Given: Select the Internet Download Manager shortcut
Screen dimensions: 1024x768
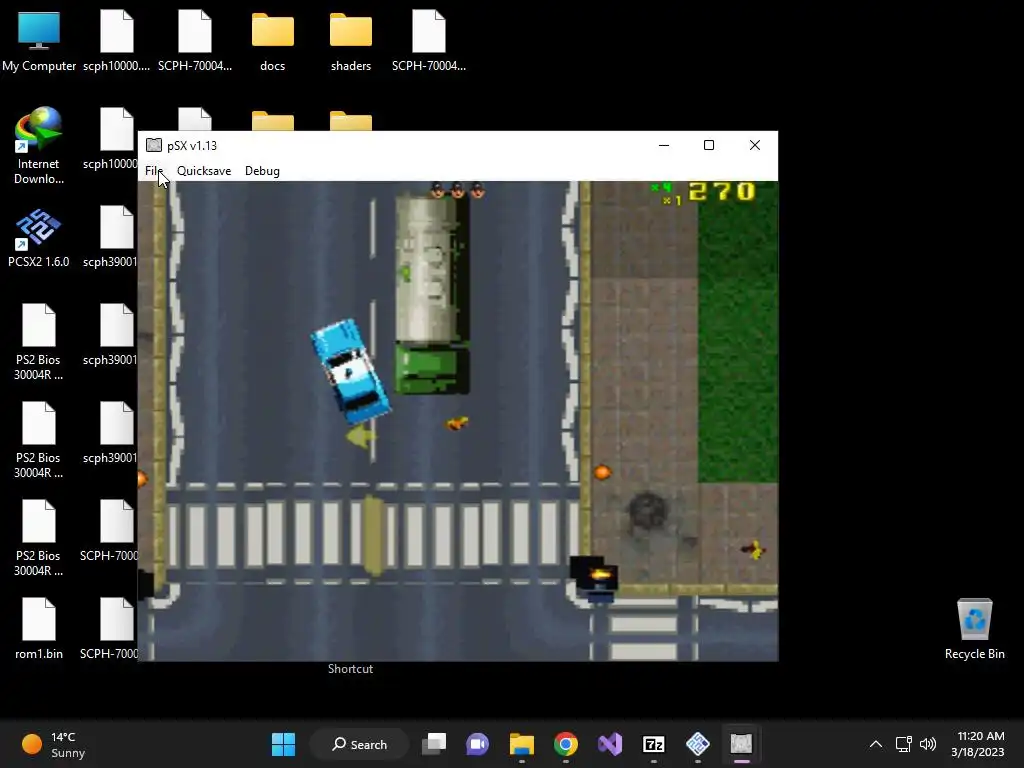Looking at the screenshot, I should click(39, 146).
